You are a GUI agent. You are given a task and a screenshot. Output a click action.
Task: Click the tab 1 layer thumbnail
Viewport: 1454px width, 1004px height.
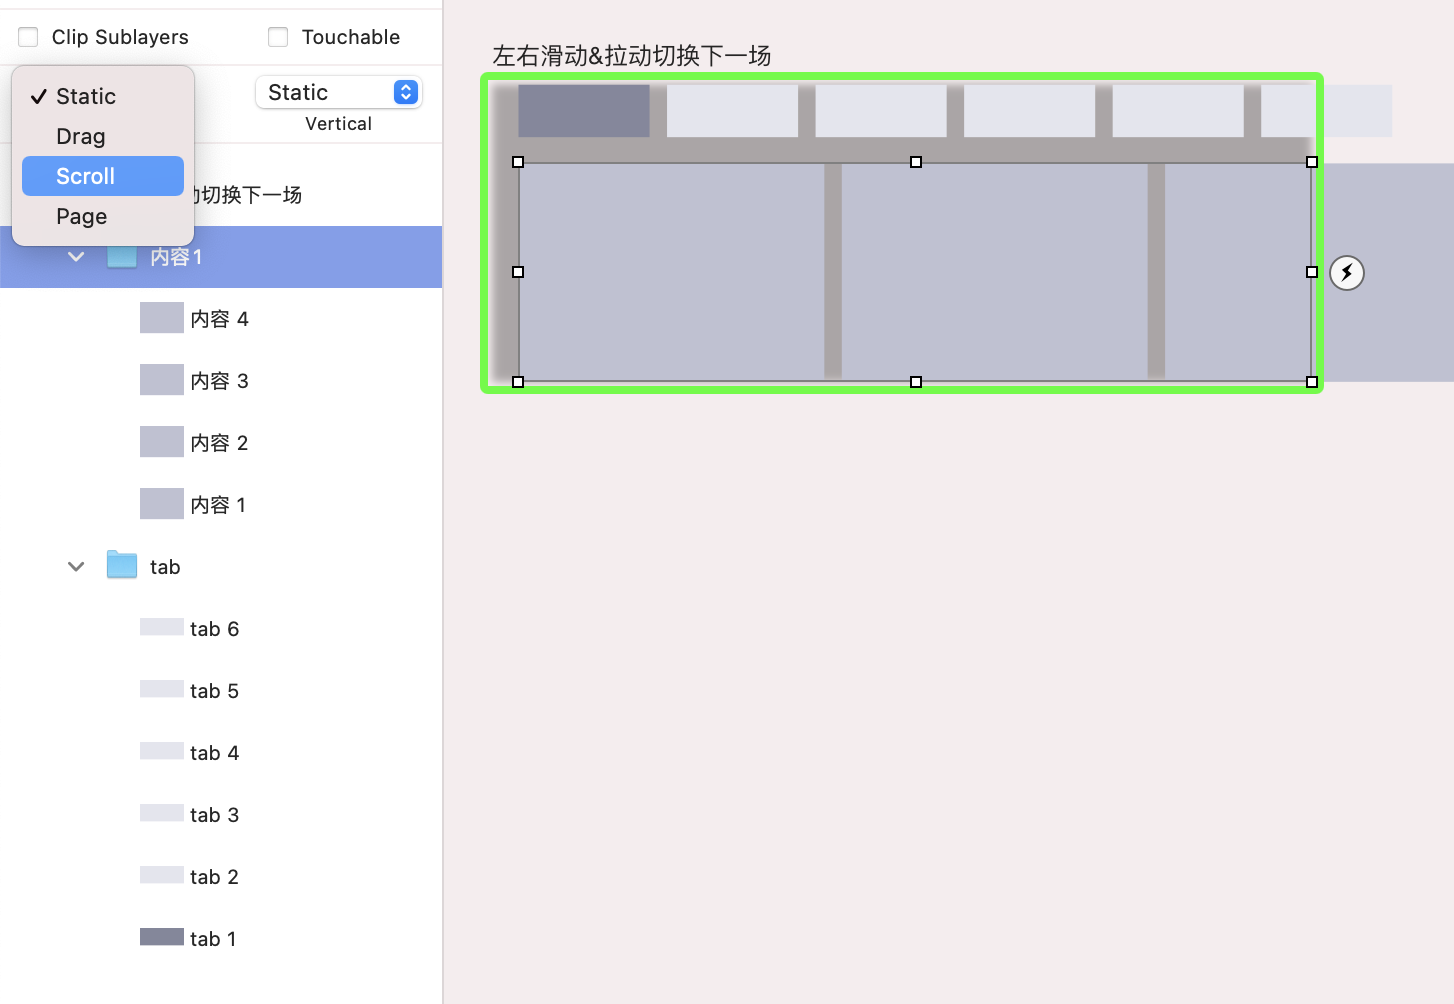point(161,938)
